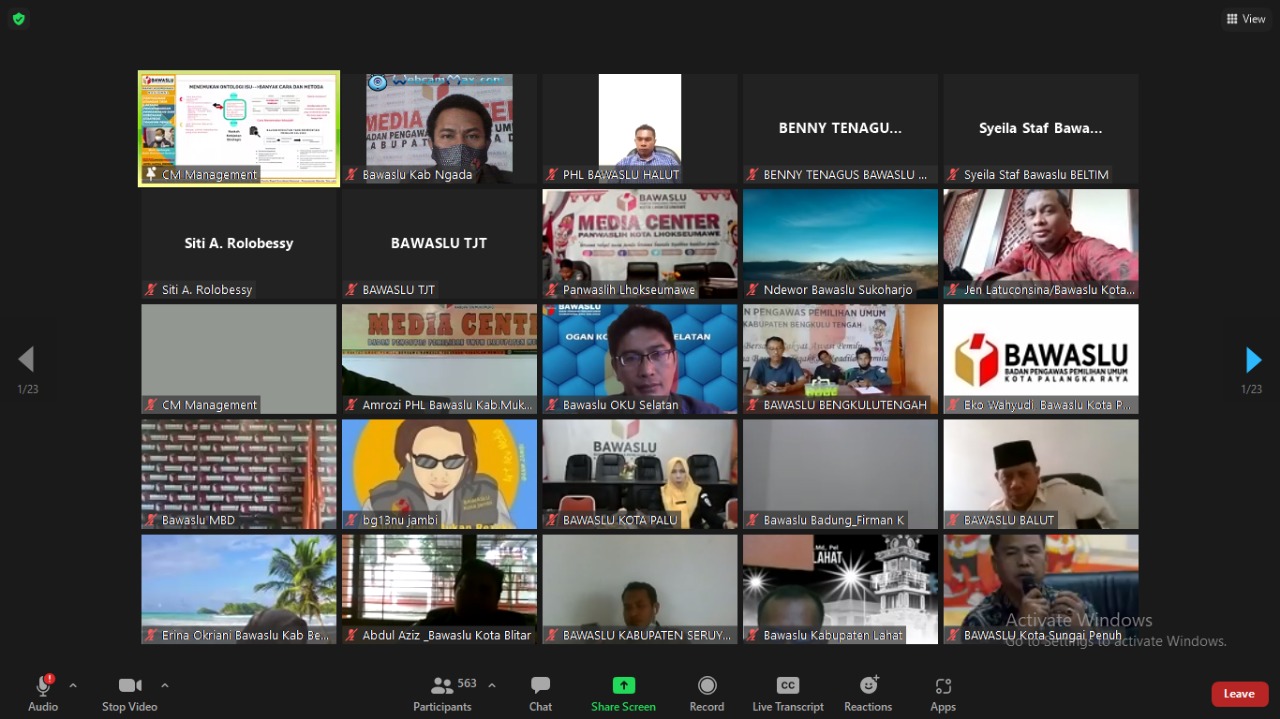The image size is (1280, 719).
Task: Enable Live Transcript captions
Action: tap(788, 694)
